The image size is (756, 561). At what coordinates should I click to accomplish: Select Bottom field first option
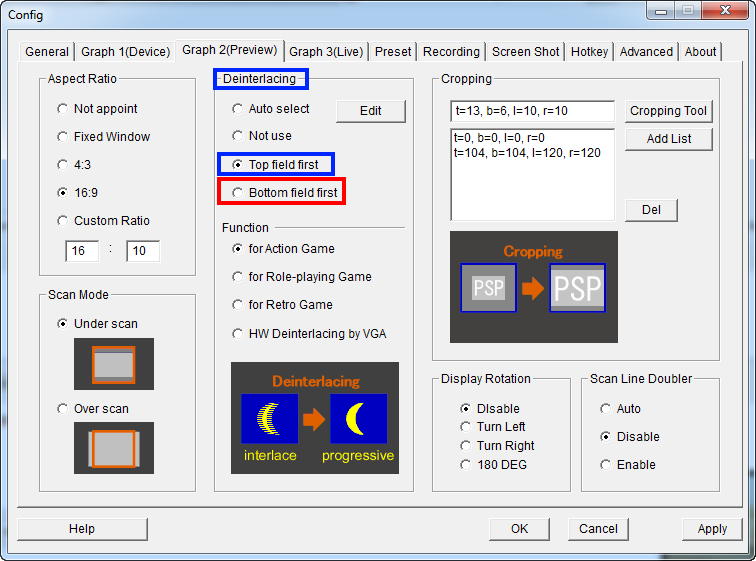(x=284, y=193)
